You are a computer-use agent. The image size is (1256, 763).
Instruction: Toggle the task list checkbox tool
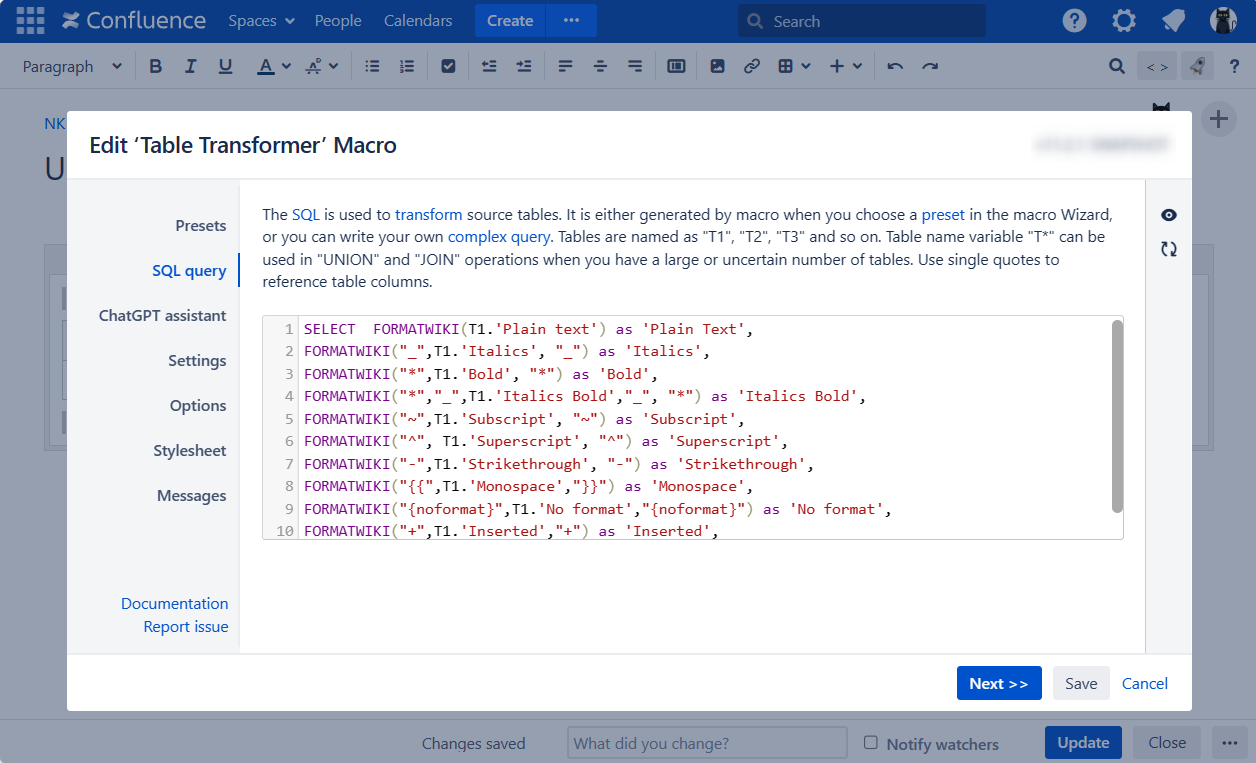coord(448,66)
